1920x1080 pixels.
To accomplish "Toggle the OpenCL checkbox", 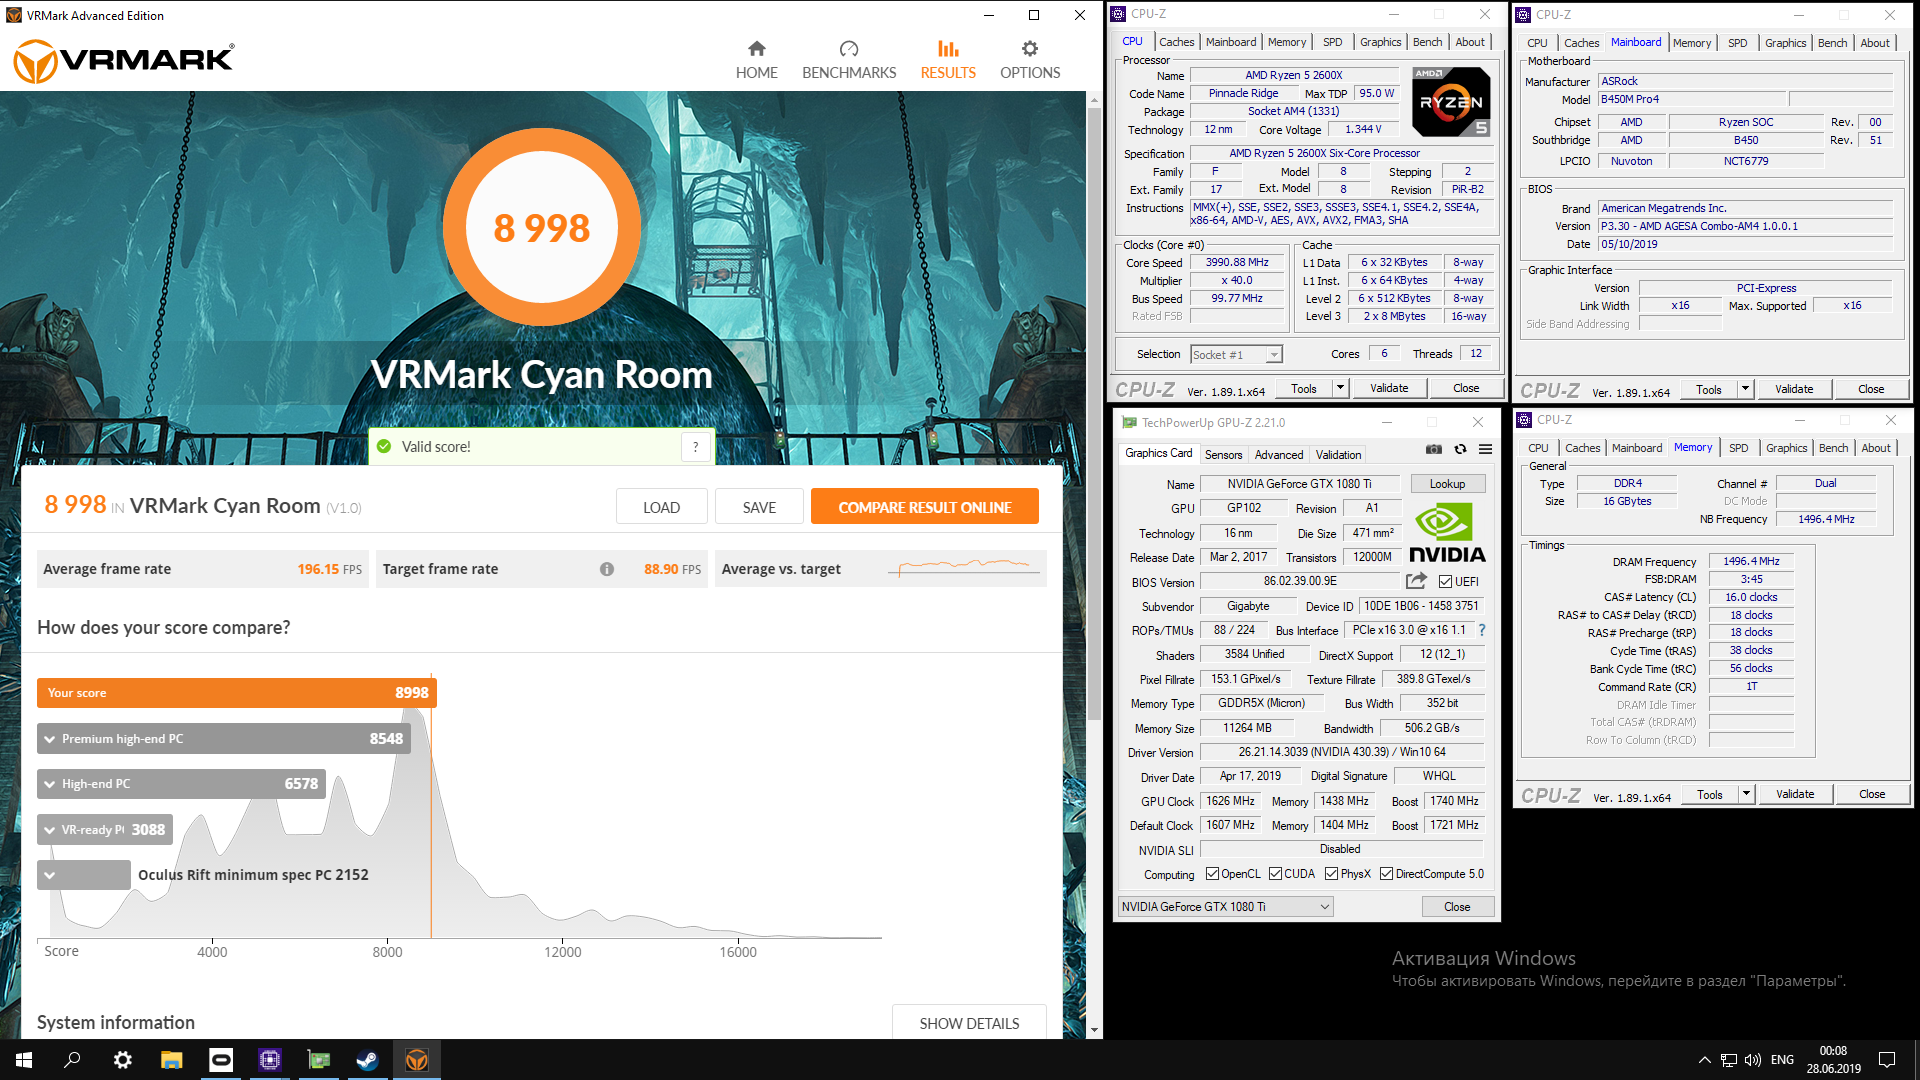I will [x=1212, y=874].
